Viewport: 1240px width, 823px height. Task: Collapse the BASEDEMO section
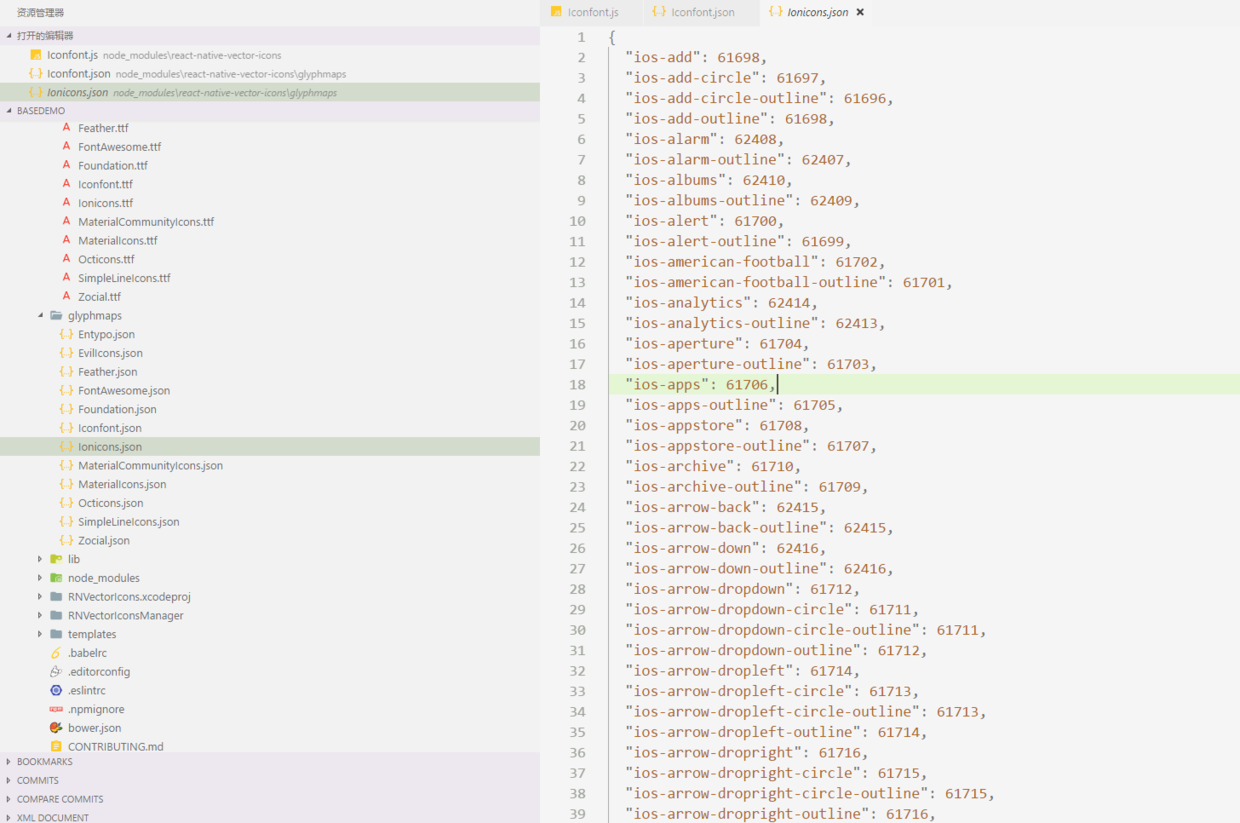pos(9,111)
